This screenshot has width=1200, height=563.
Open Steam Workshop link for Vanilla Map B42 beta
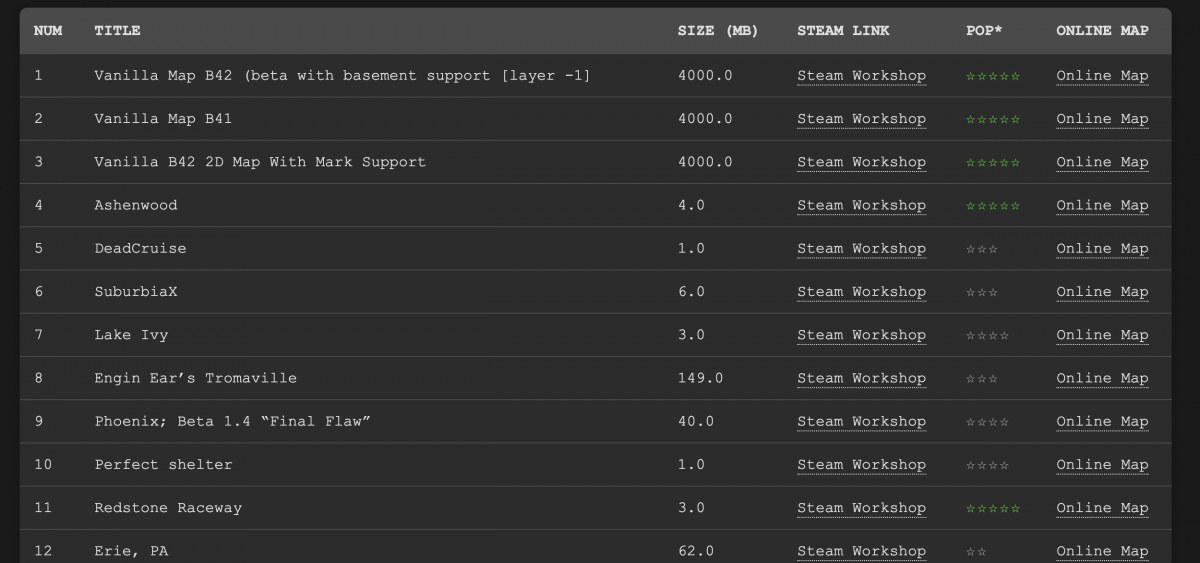point(861,76)
